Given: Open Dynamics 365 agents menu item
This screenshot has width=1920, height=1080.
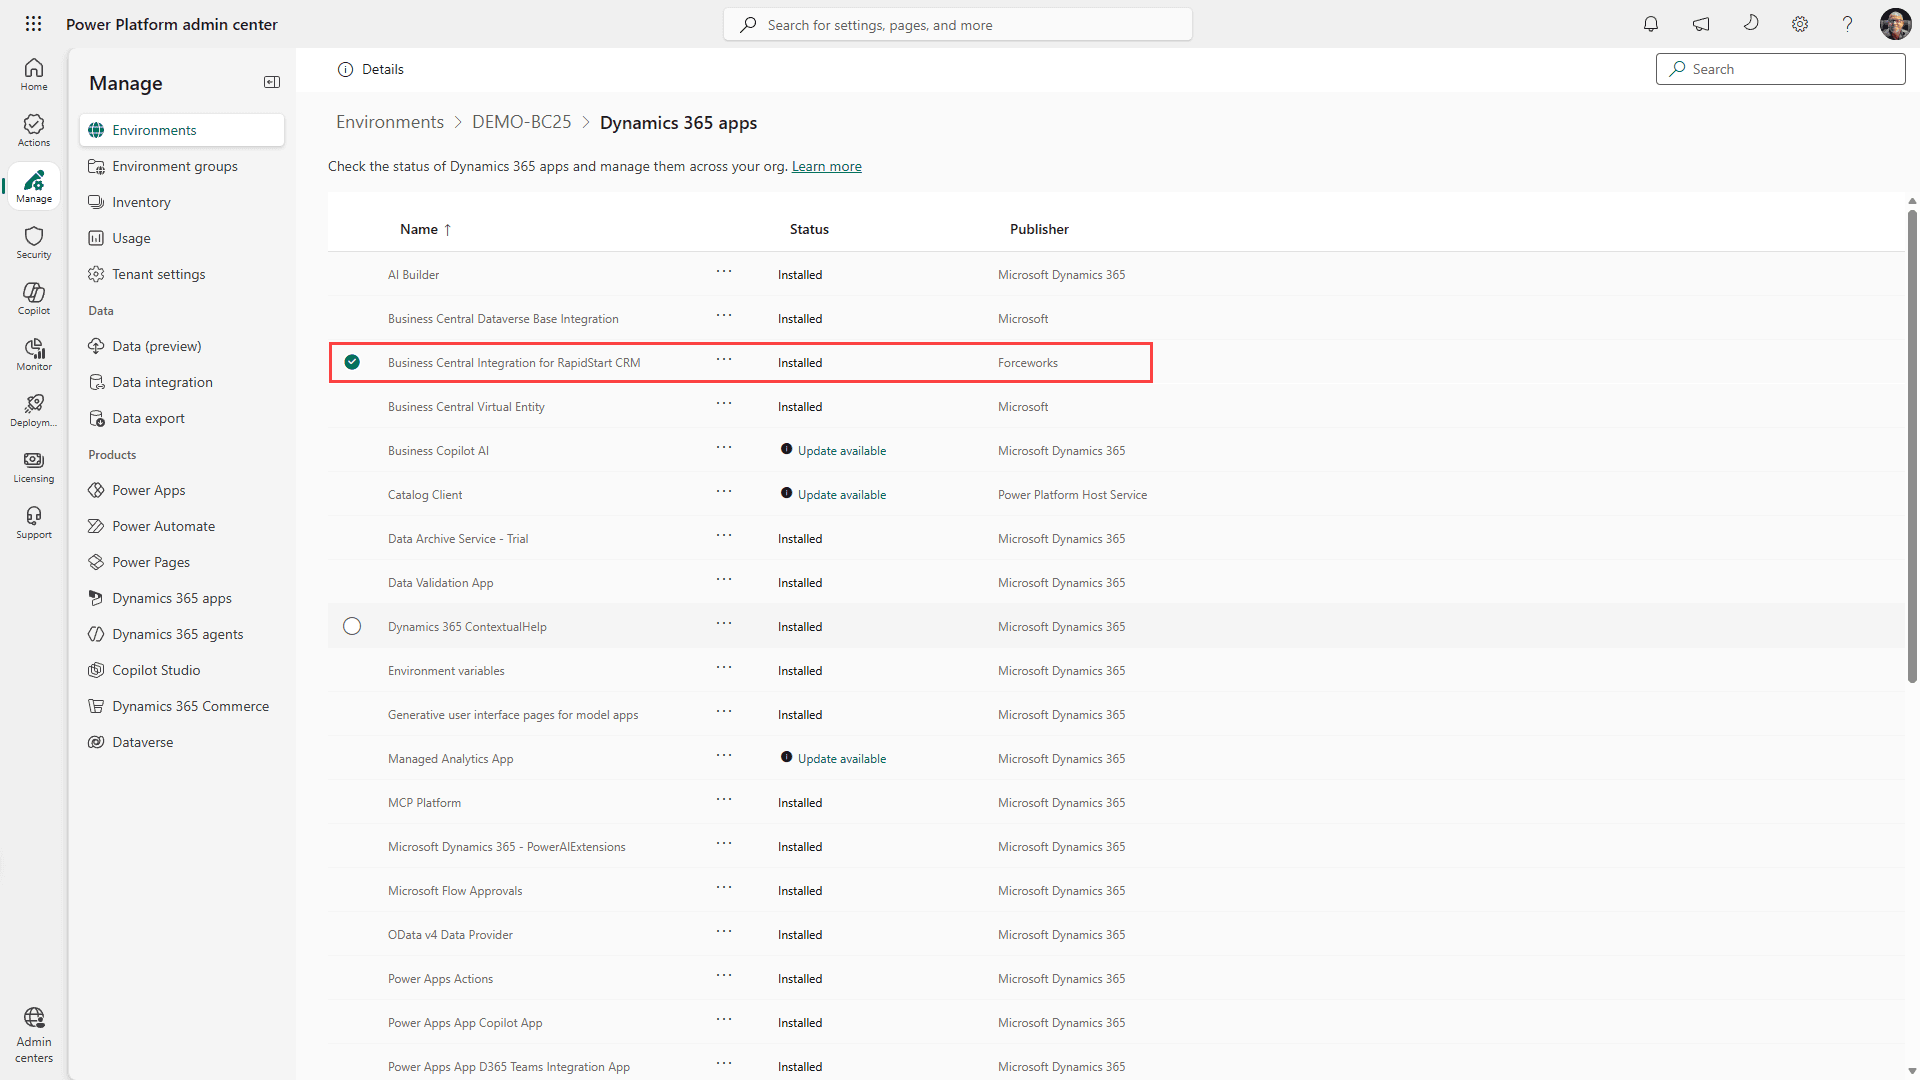Looking at the screenshot, I should pos(182,634).
